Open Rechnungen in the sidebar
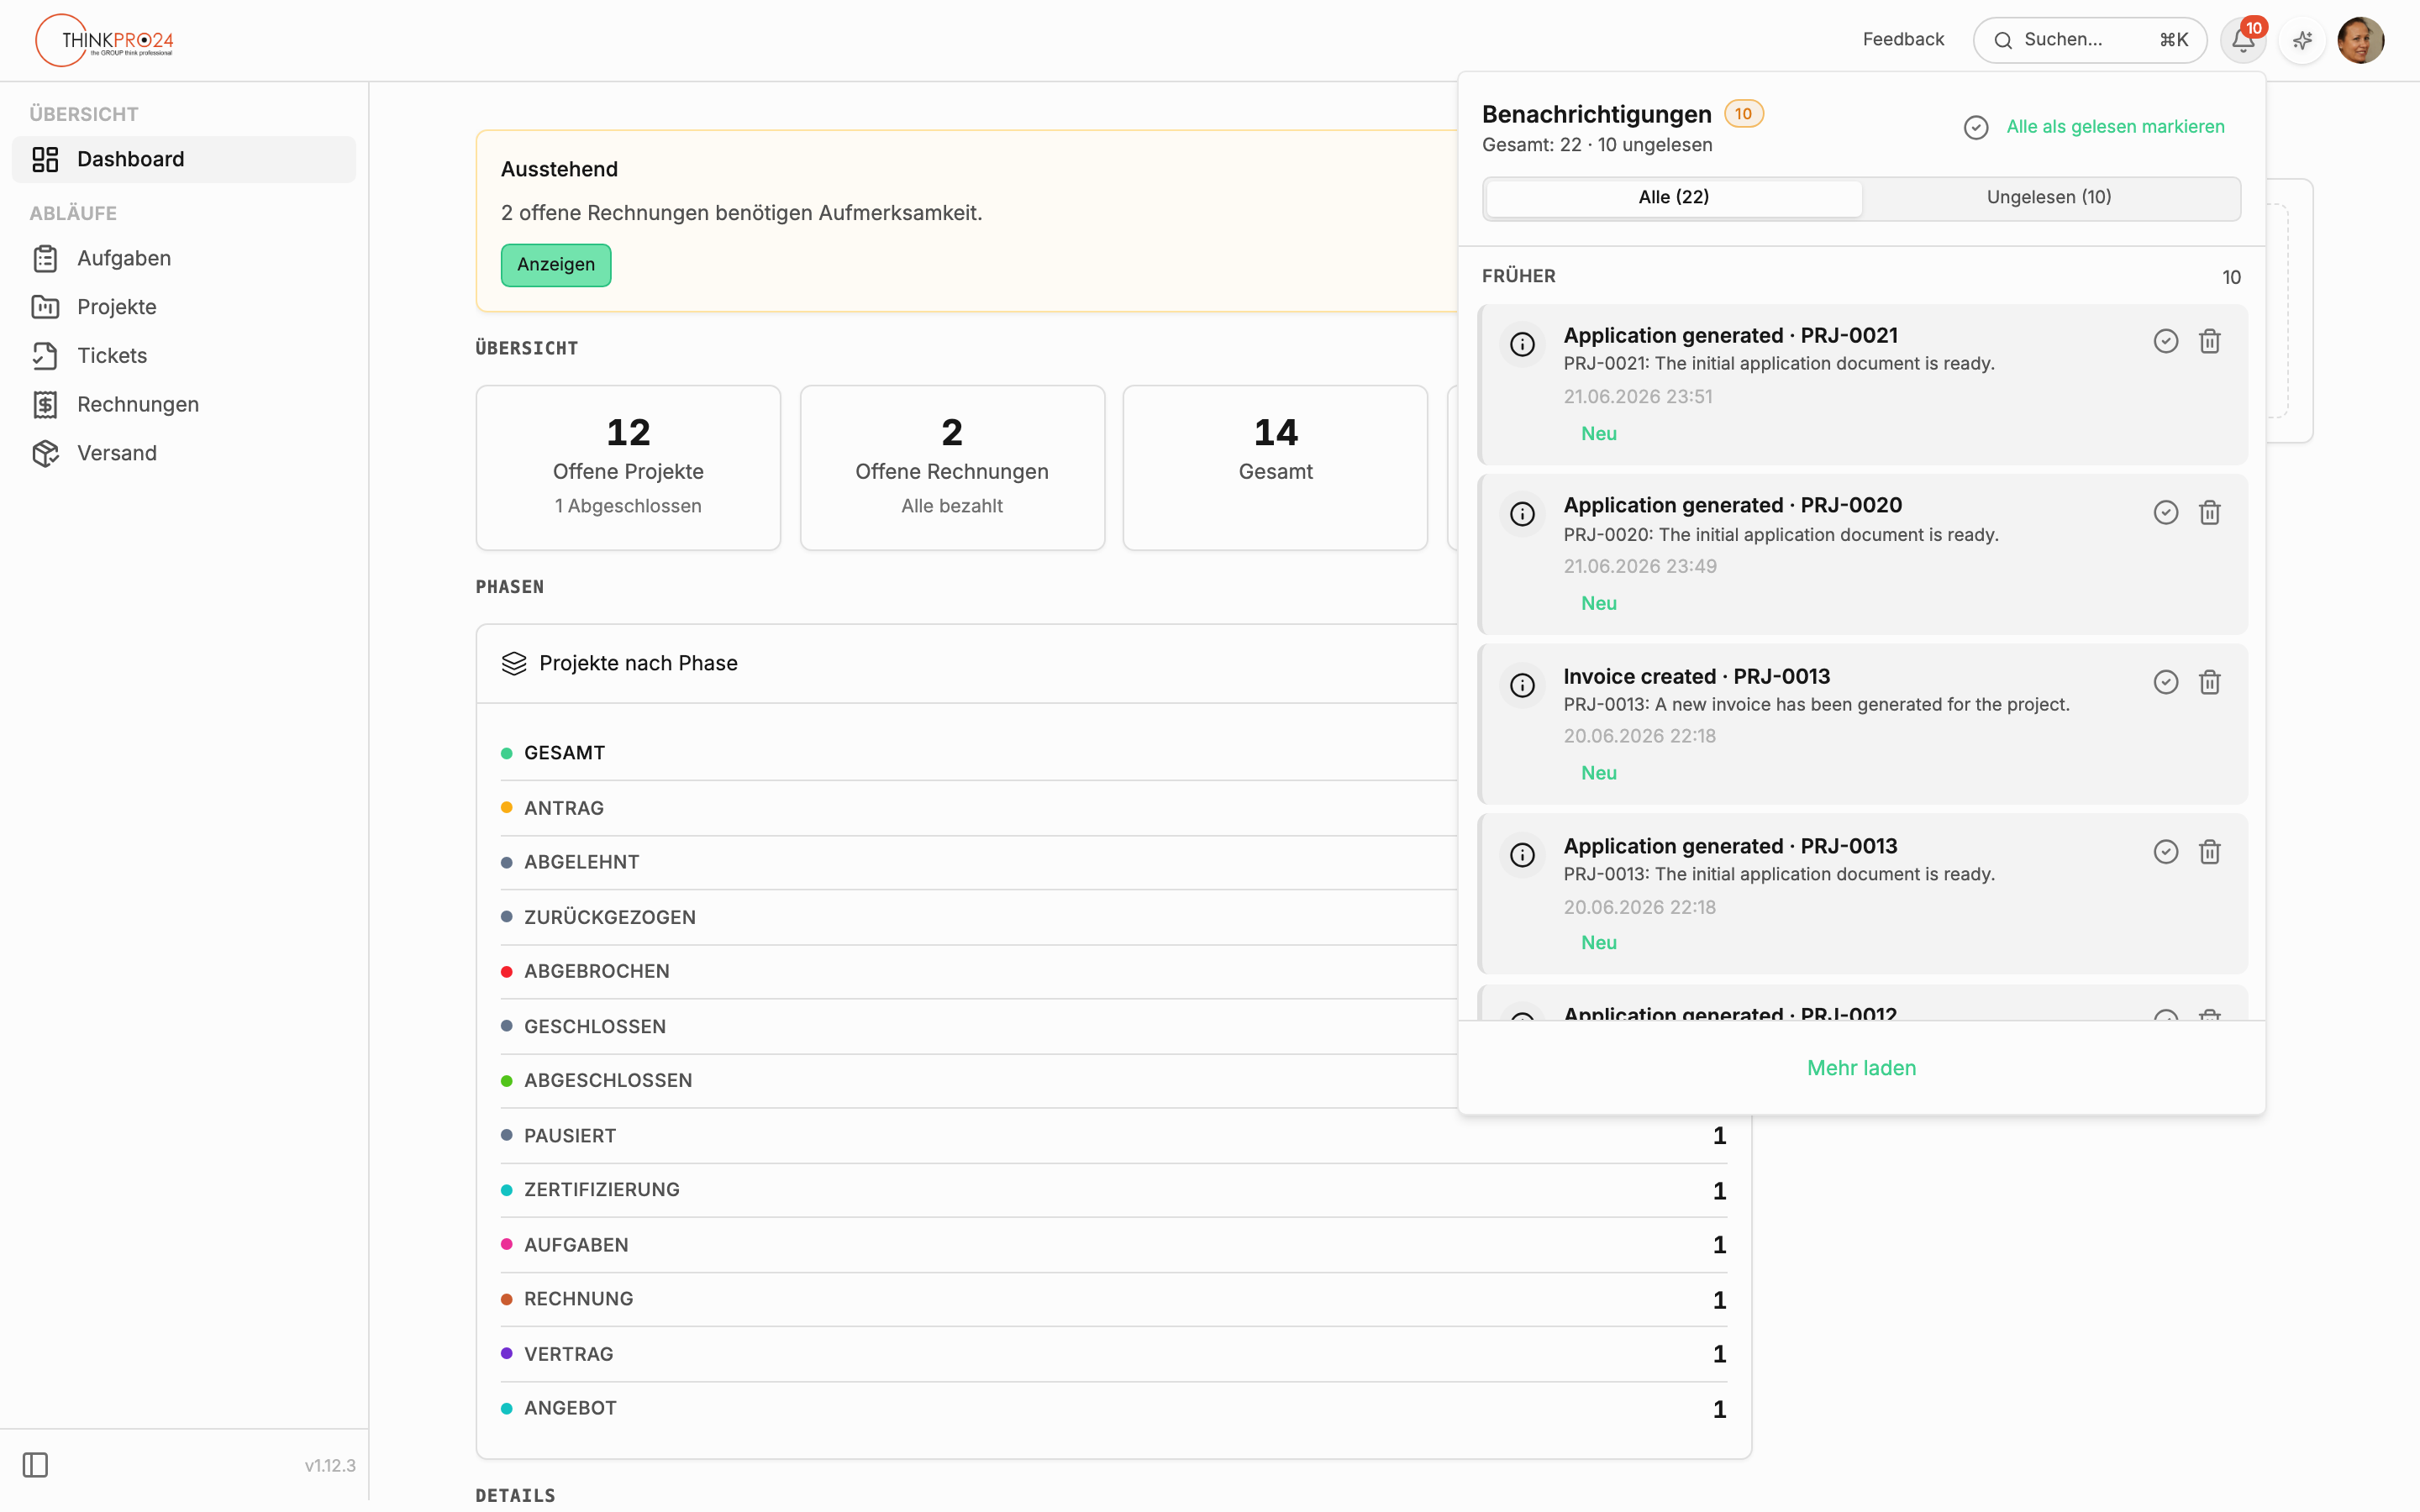Image resolution: width=2420 pixels, height=1512 pixels. (184, 404)
